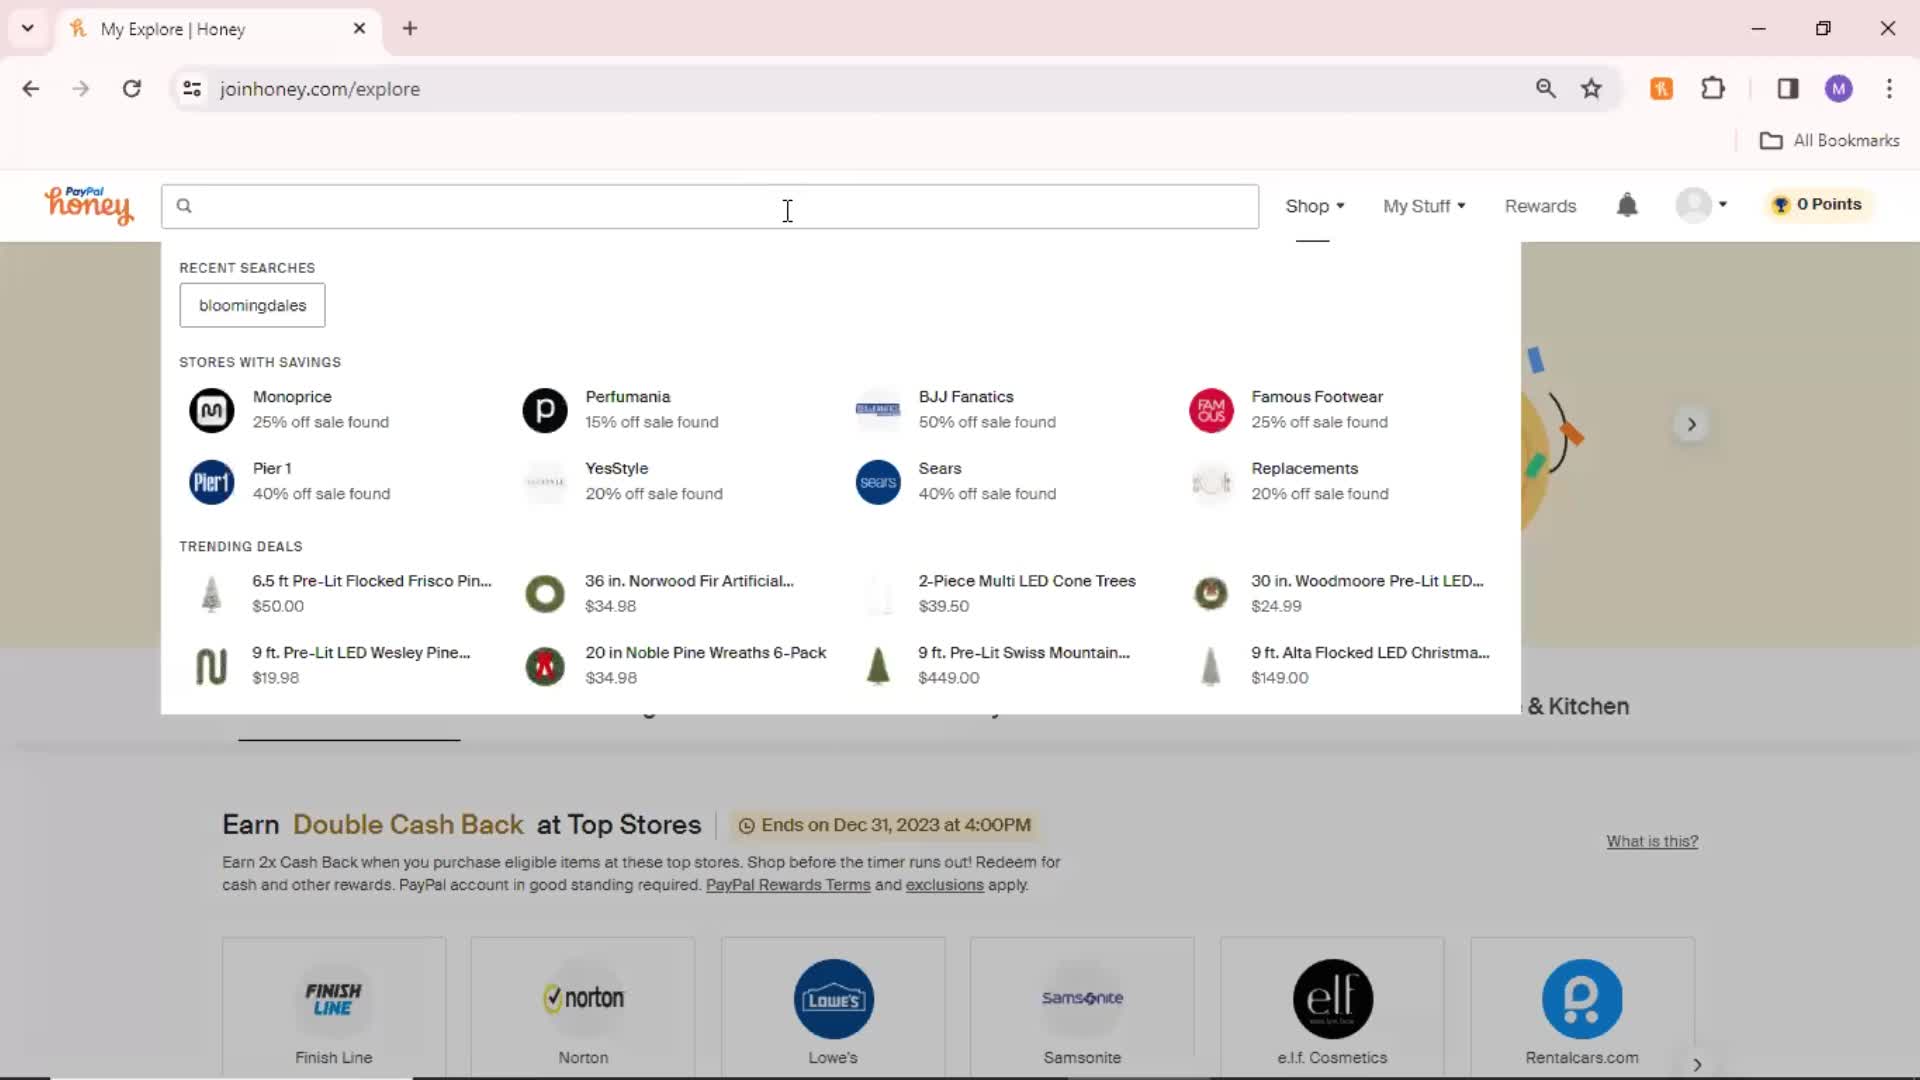Open Famous Footwear store logo
Image resolution: width=1920 pixels, height=1080 pixels.
tap(1211, 410)
